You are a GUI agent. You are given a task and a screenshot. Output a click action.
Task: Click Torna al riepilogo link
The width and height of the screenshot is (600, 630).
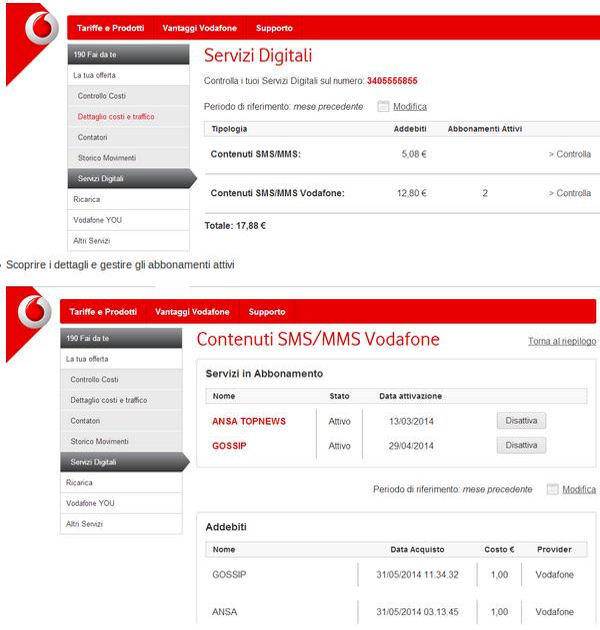click(562, 341)
